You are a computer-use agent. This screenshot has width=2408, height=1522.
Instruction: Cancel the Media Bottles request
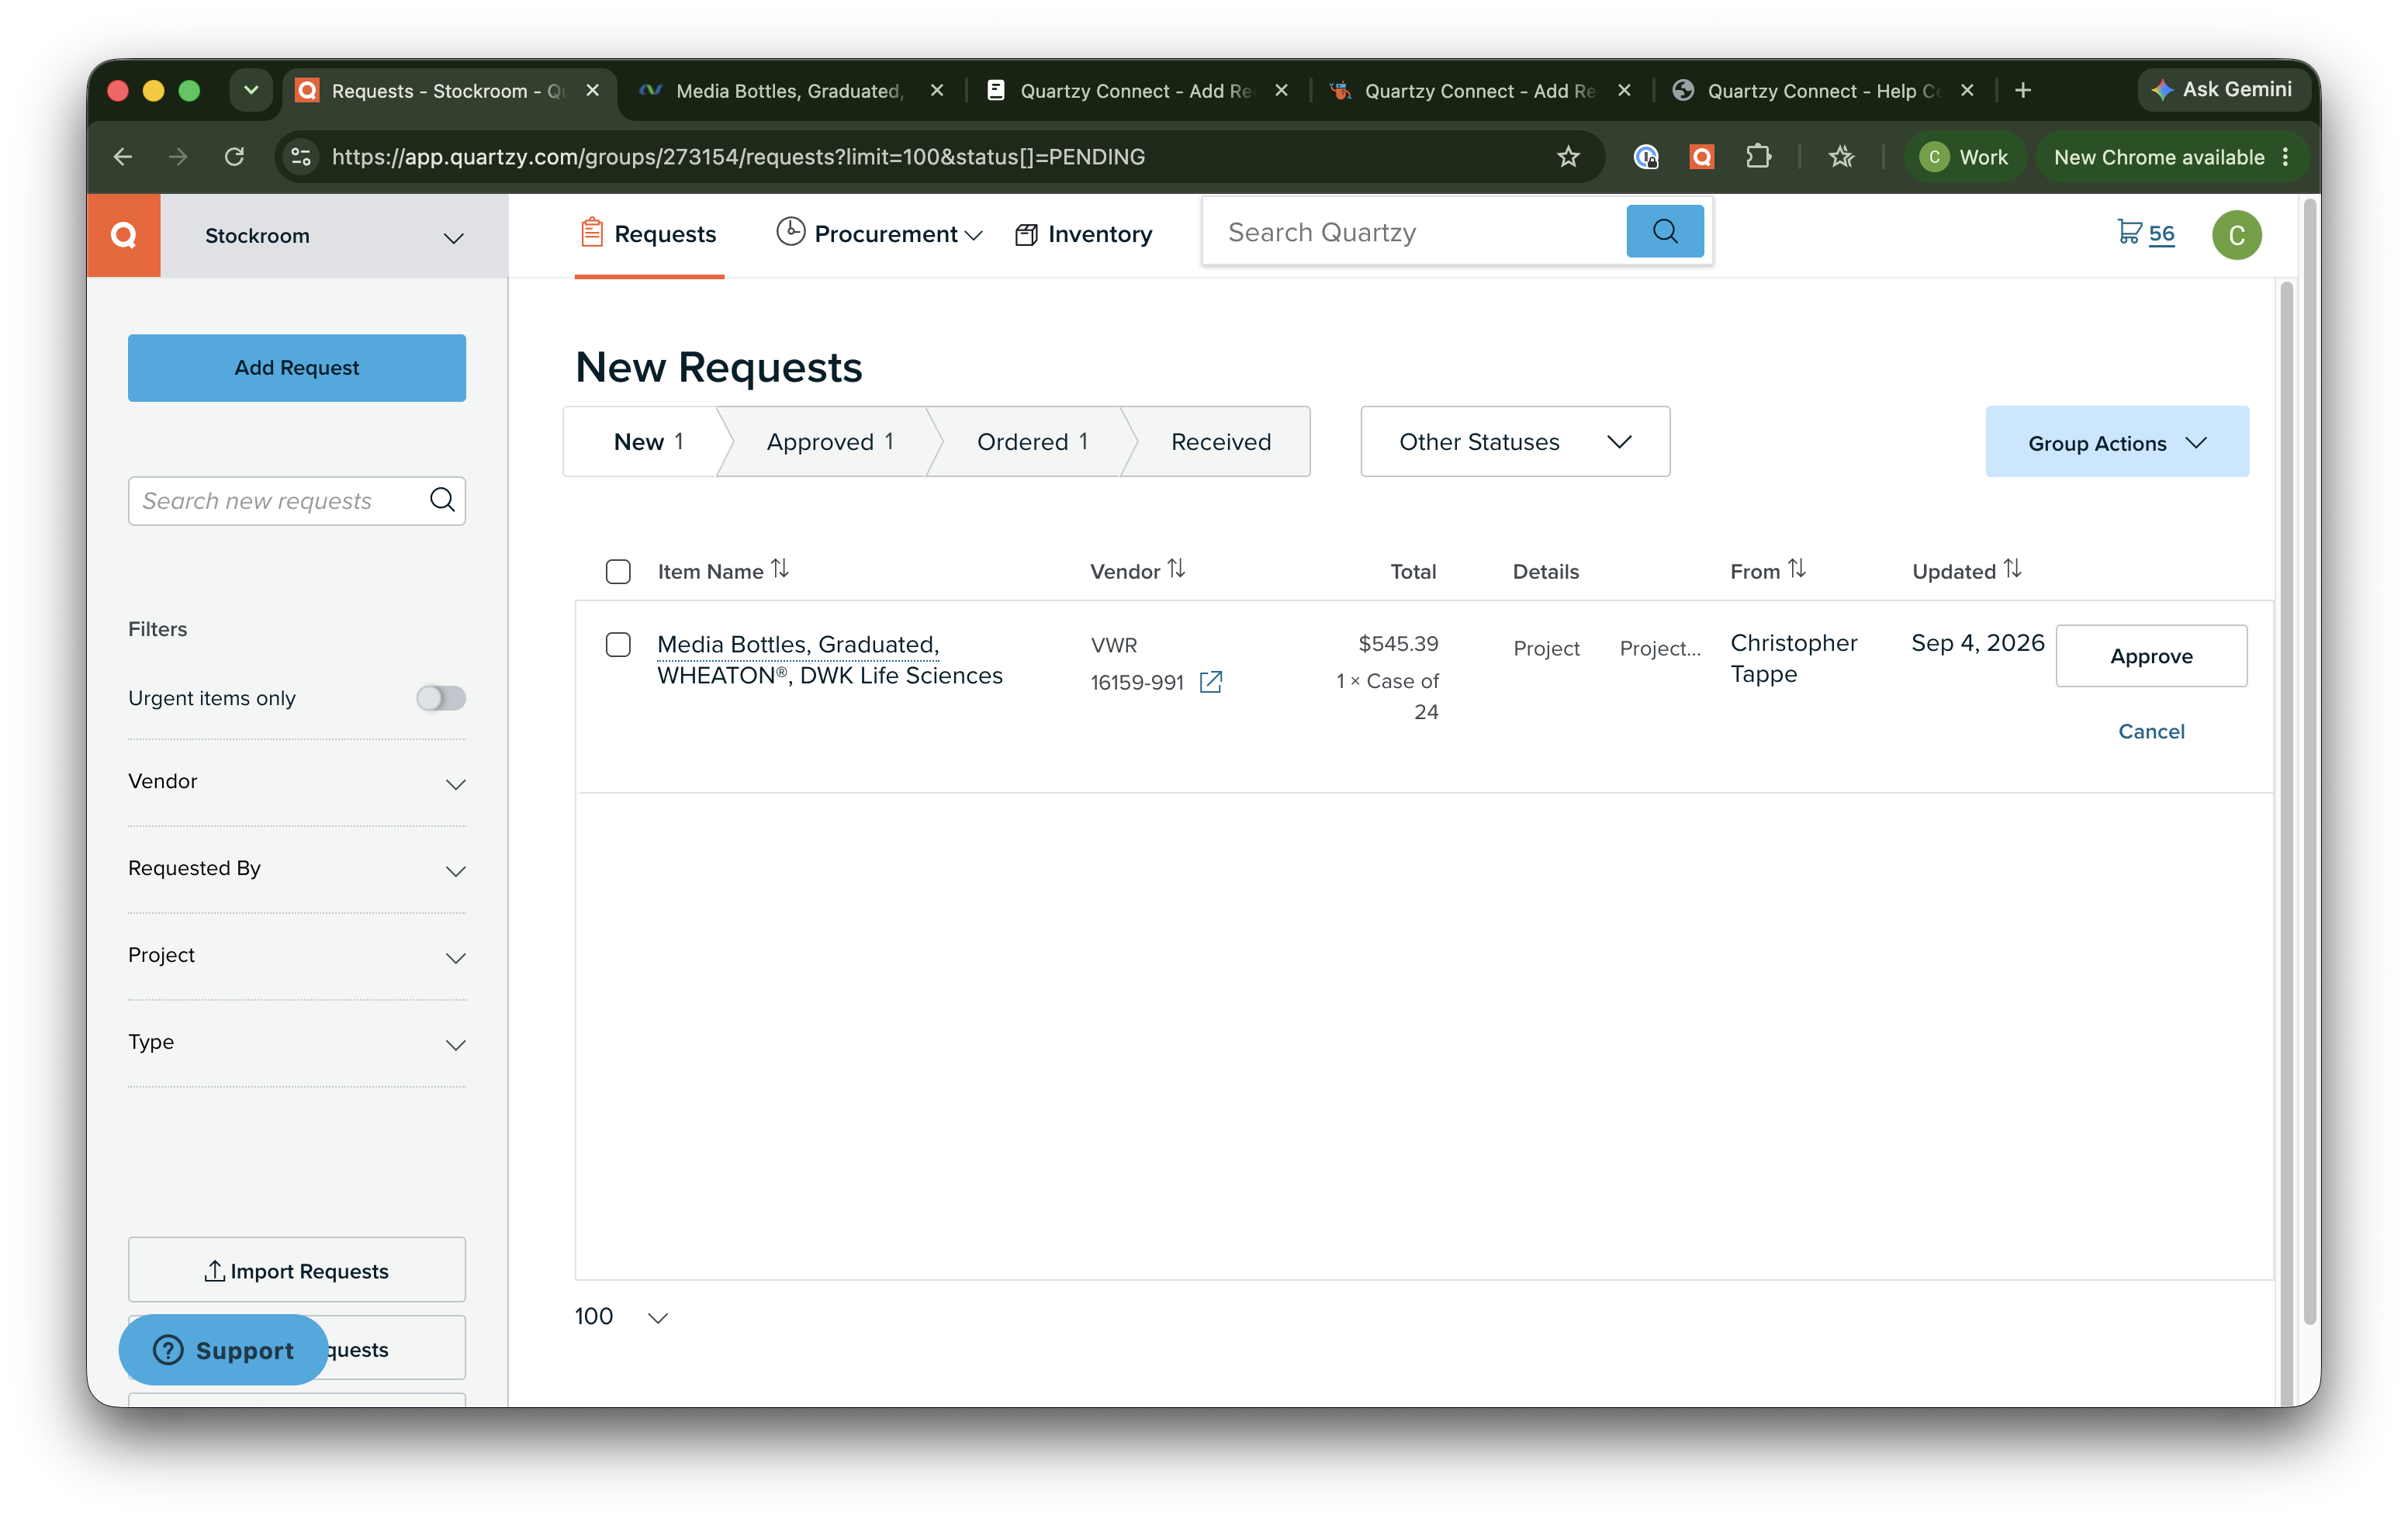pyautogui.click(x=2151, y=731)
